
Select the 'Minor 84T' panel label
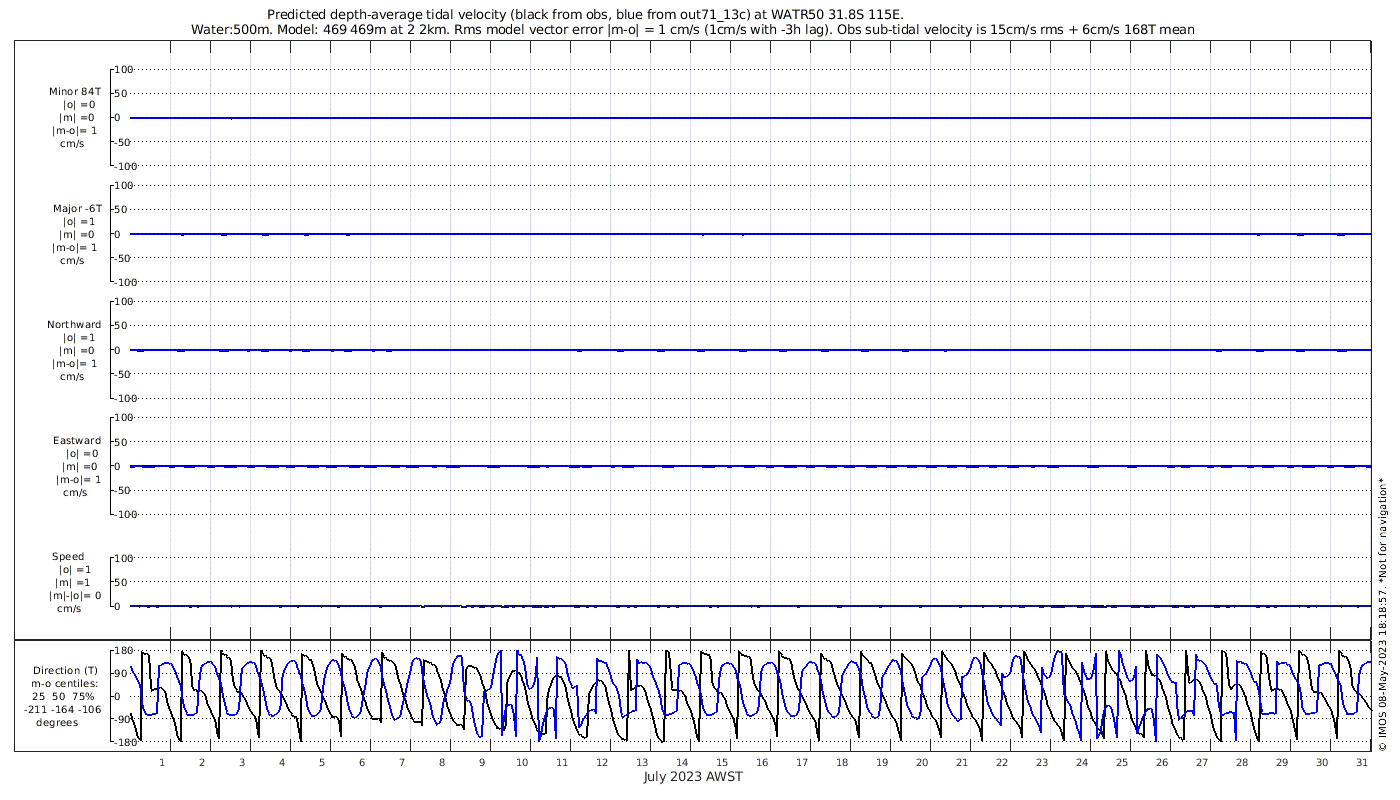pos(75,92)
